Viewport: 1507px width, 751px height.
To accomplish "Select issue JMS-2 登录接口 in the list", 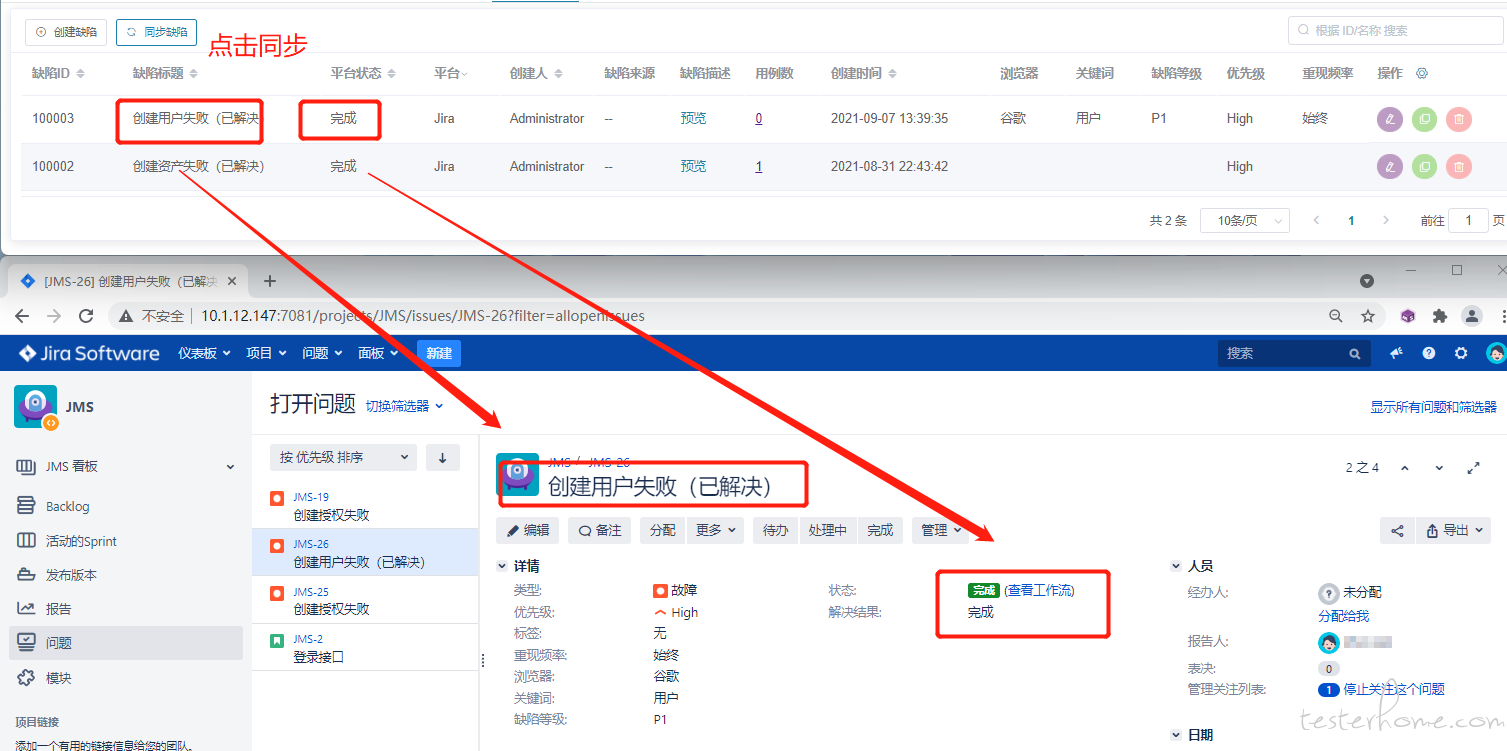I will tap(365, 648).
